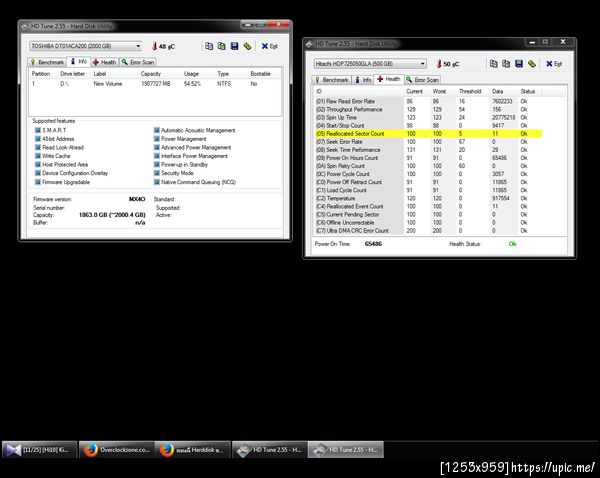Toggle Write Cache checkbox
This screenshot has width=600, height=478.
coord(38,156)
